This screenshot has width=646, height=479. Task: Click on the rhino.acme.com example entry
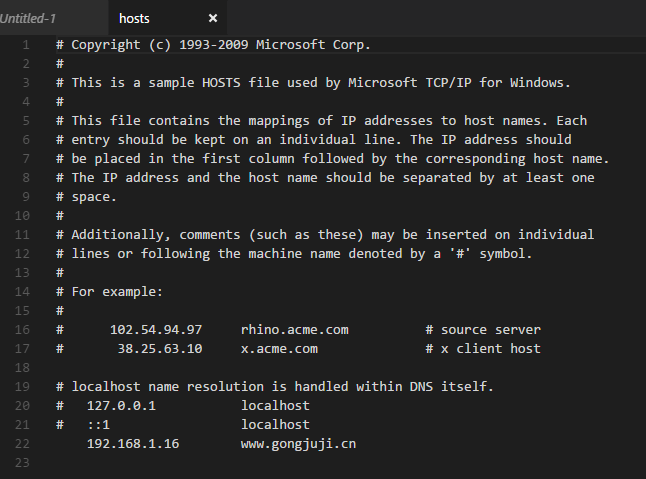(295, 329)
